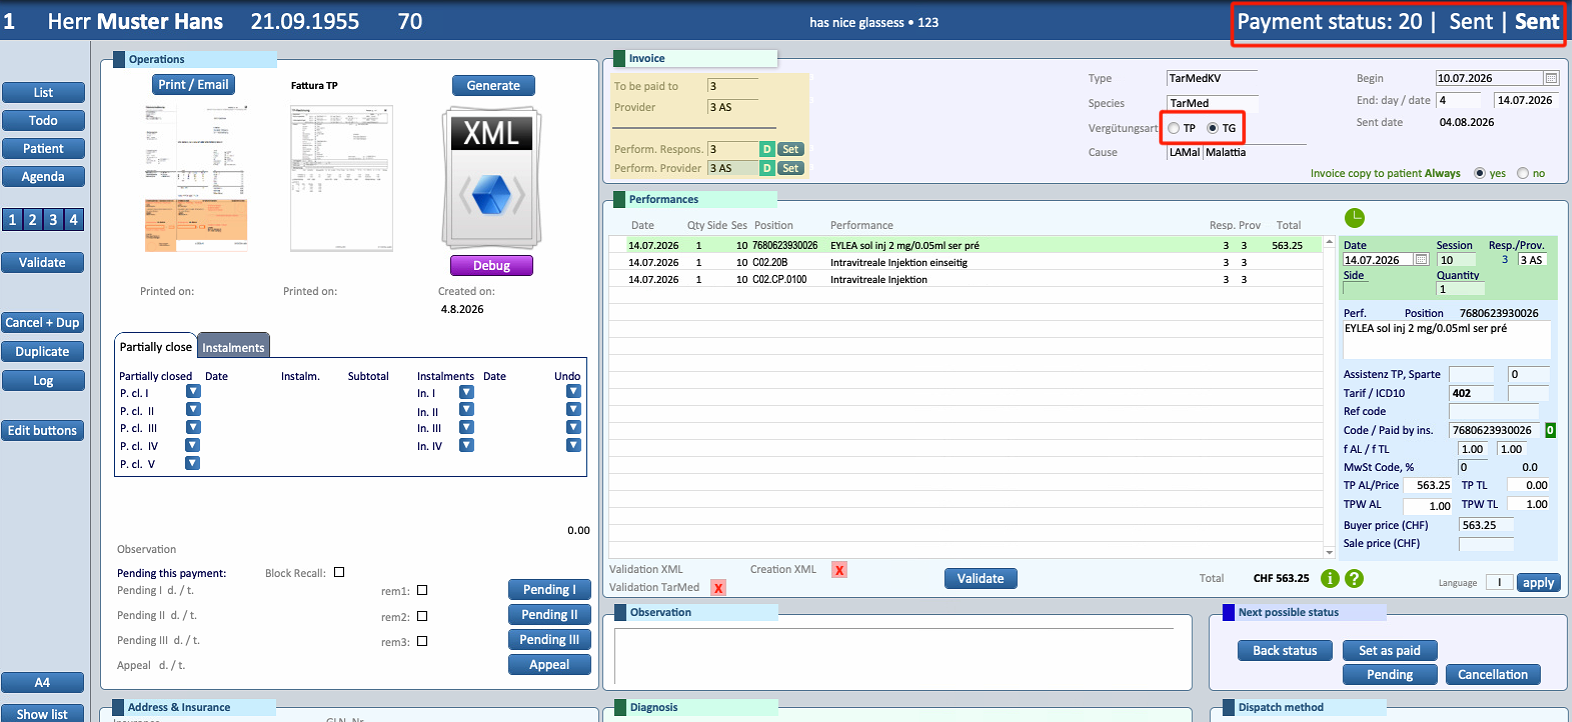Image resolution: width=1572 pixels, height=722 pixels.
Task: Open Agenda from the sidebar
Action: [x=43, y=176]
